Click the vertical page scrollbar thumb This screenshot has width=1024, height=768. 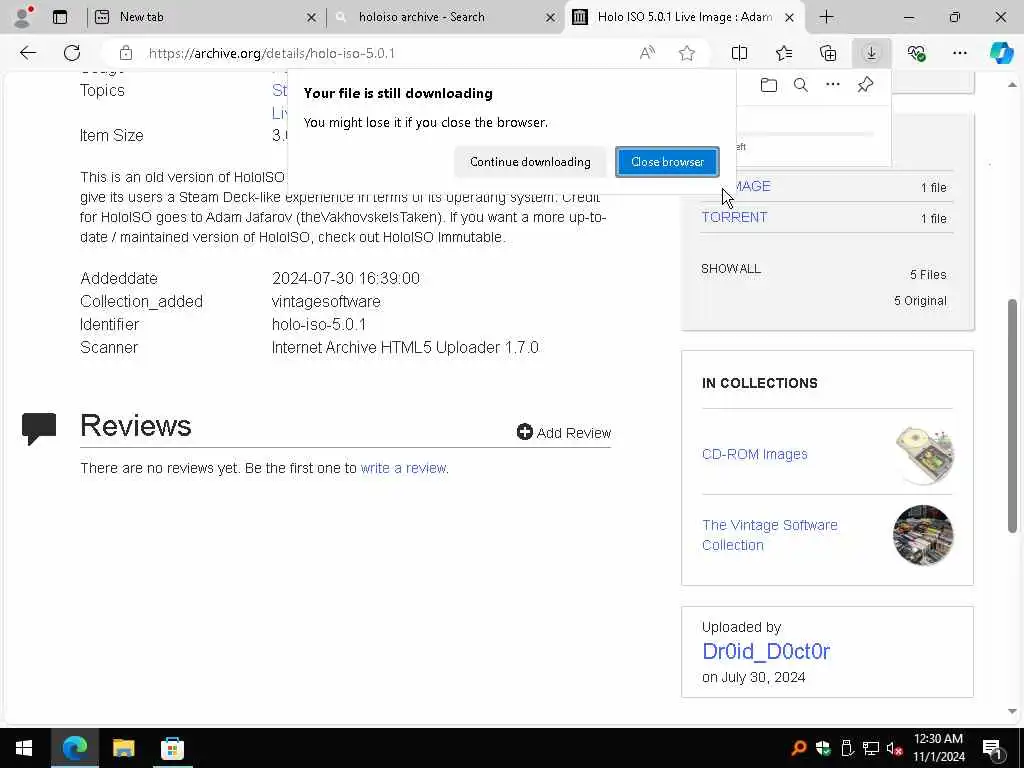click(x=1012, y=415)
